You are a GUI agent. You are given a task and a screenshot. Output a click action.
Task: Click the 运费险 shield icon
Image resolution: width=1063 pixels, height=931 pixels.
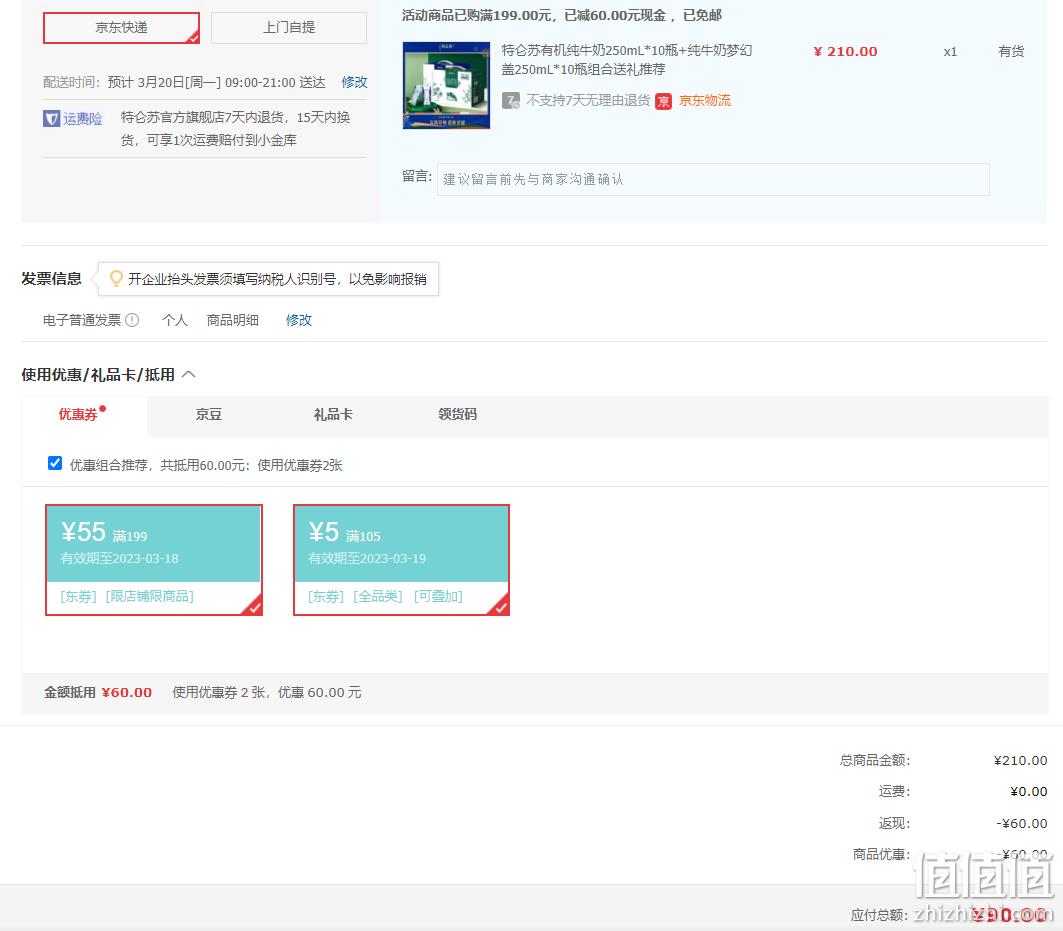[52, 119]
